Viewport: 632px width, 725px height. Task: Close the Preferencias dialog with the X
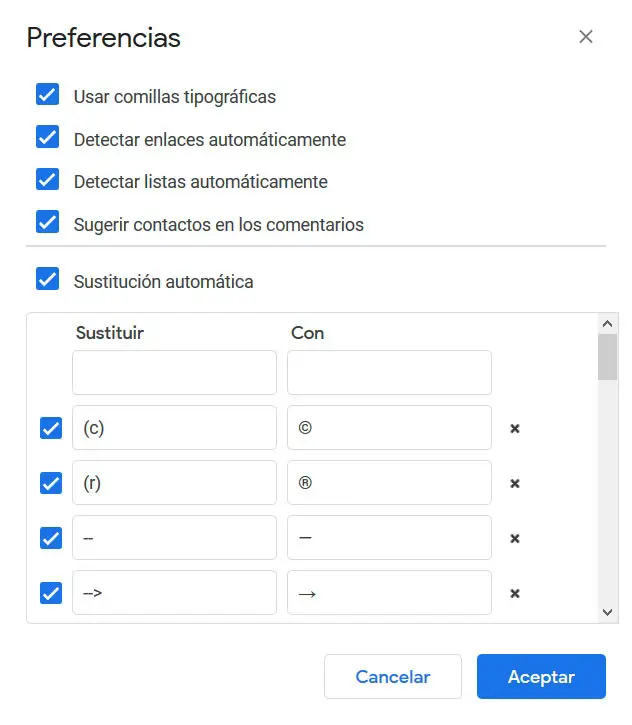[x=586, y=37]
